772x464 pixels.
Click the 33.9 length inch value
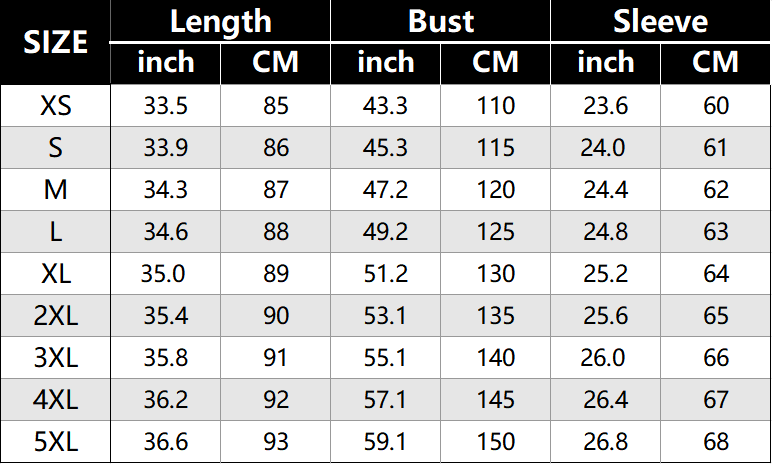(x=166, y=148)
